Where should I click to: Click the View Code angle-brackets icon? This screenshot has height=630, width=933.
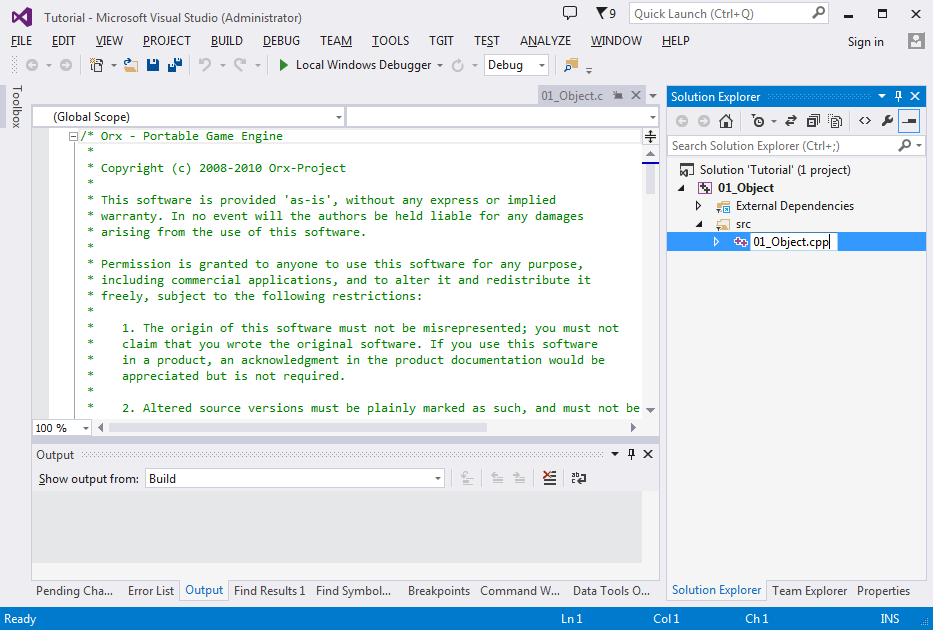pos(864,121)
